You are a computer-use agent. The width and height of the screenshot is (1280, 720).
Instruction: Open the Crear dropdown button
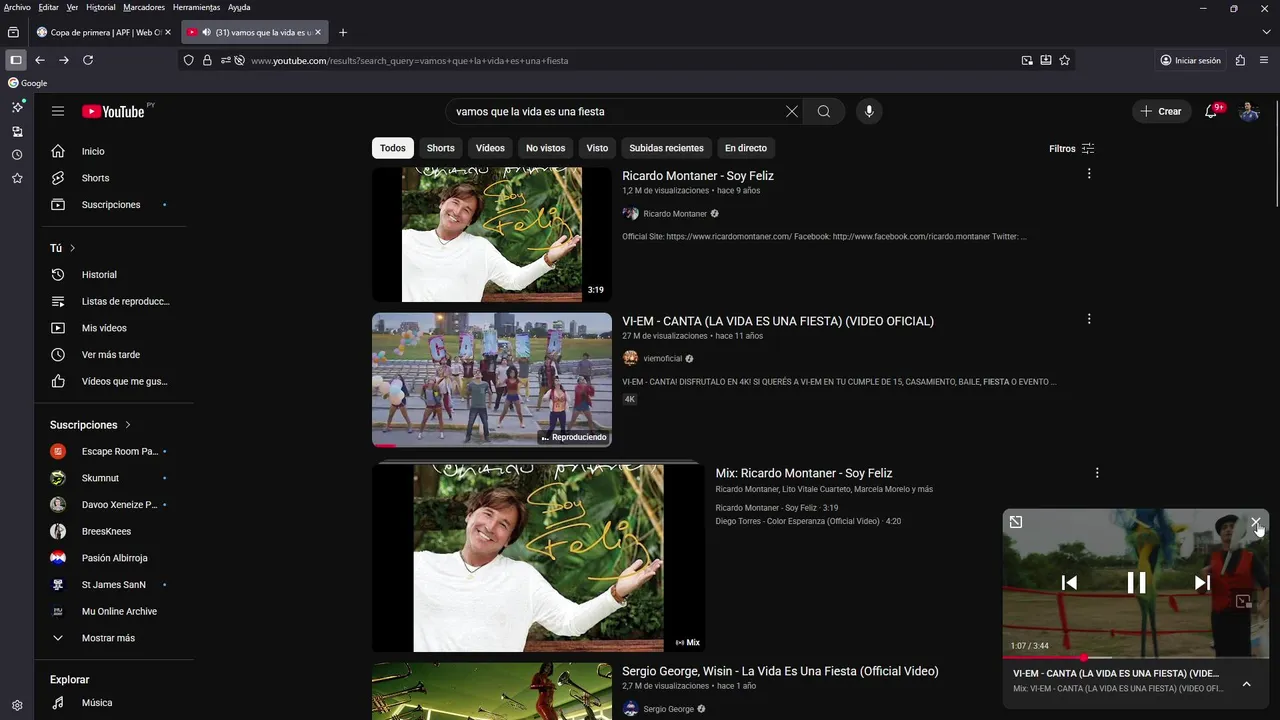click(x=1161, y=111)
